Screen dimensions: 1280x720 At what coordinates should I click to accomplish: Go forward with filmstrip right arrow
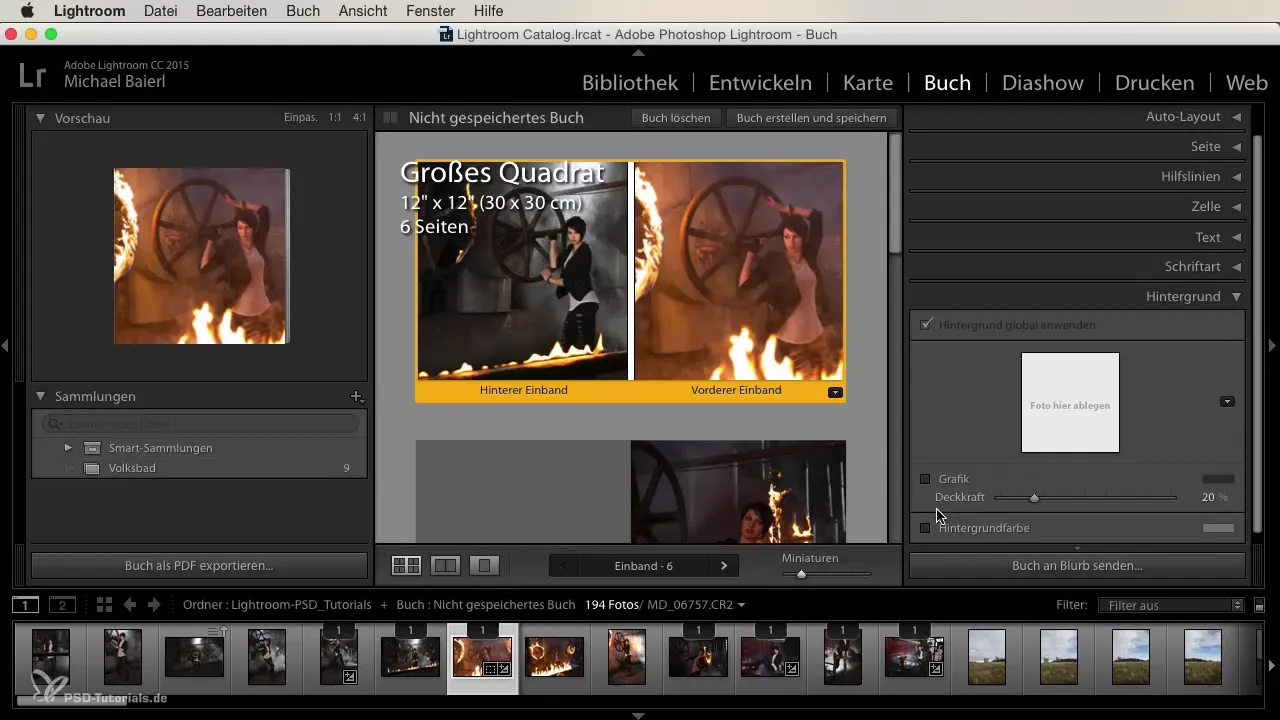pyautogui.click(x=154, y=605)
